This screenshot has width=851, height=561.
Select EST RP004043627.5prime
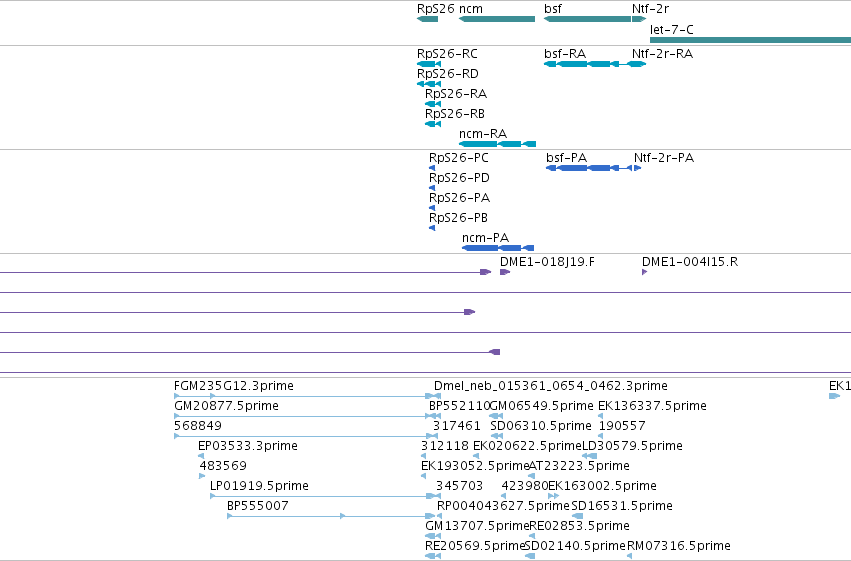504,506
